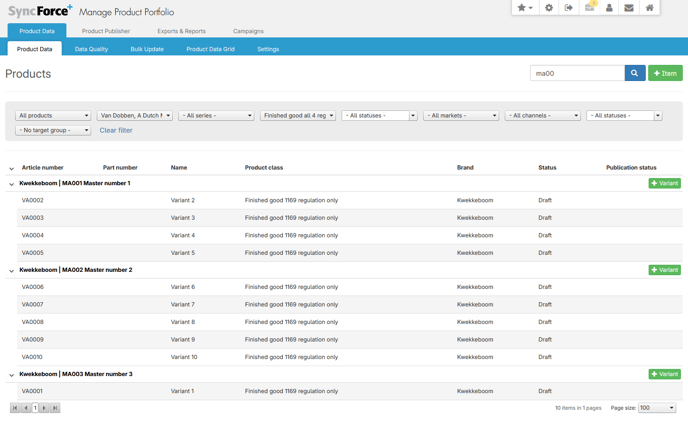Select the Variant 9 name cell
This screenshot has width=688, height=422.
(183, 340)
